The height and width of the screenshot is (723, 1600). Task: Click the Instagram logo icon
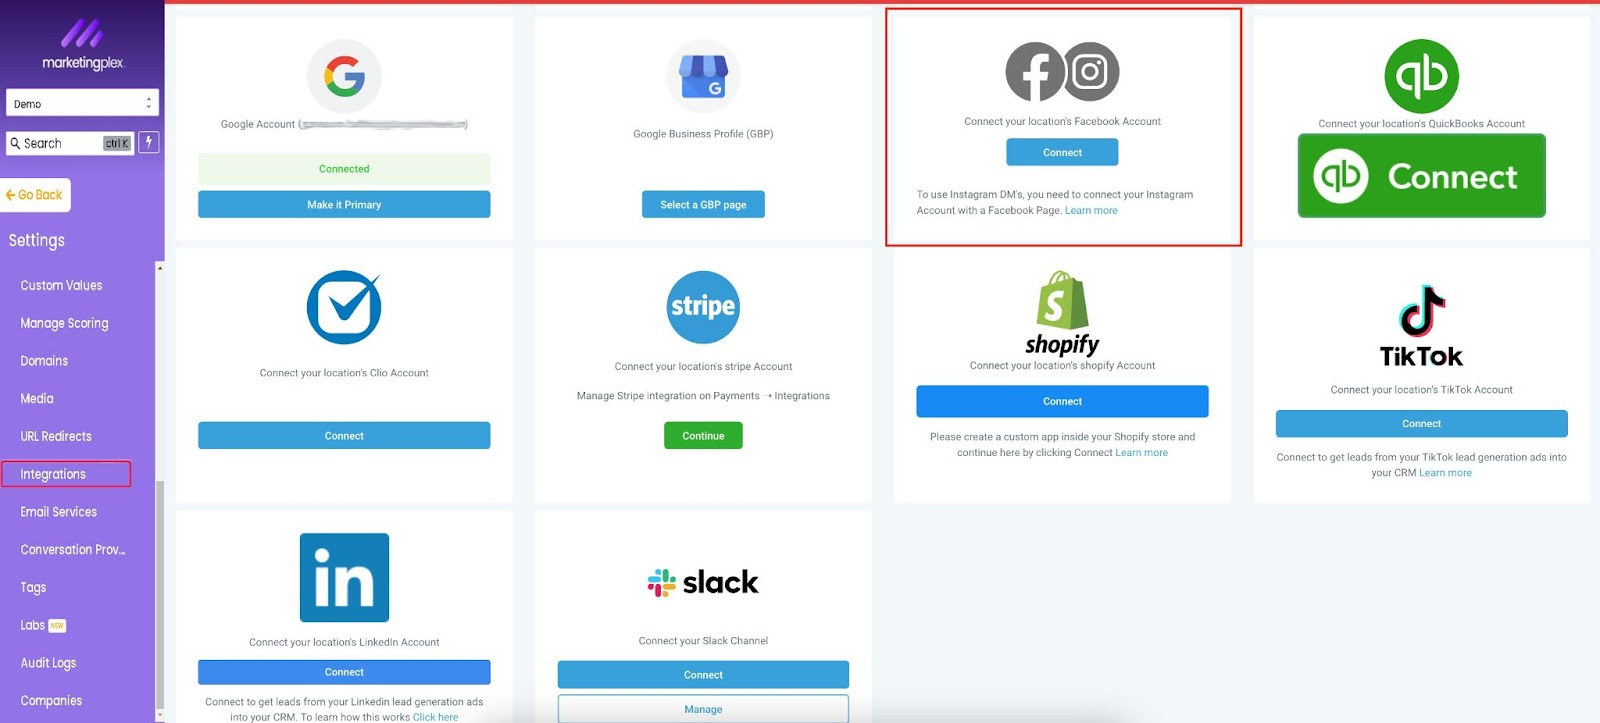coord(1090,72)
